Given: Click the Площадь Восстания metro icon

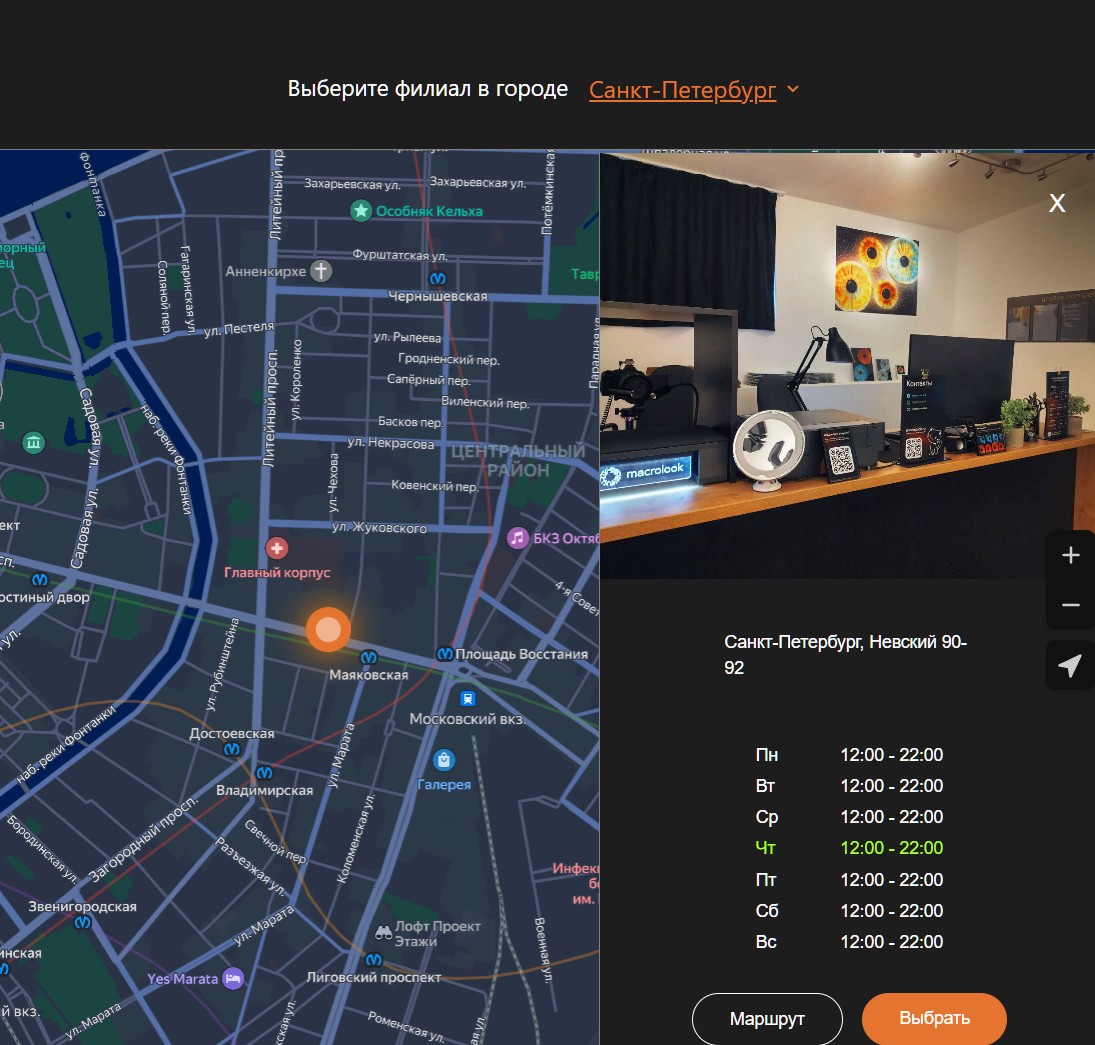Looking at the screenshot, I should tap(445, 654).
